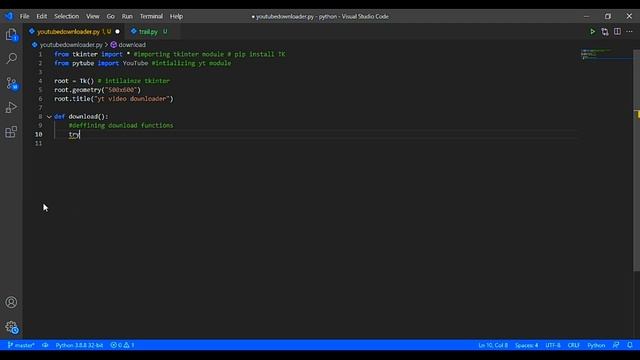Open the Search view icon
The image size is (640, 360).
11,58
